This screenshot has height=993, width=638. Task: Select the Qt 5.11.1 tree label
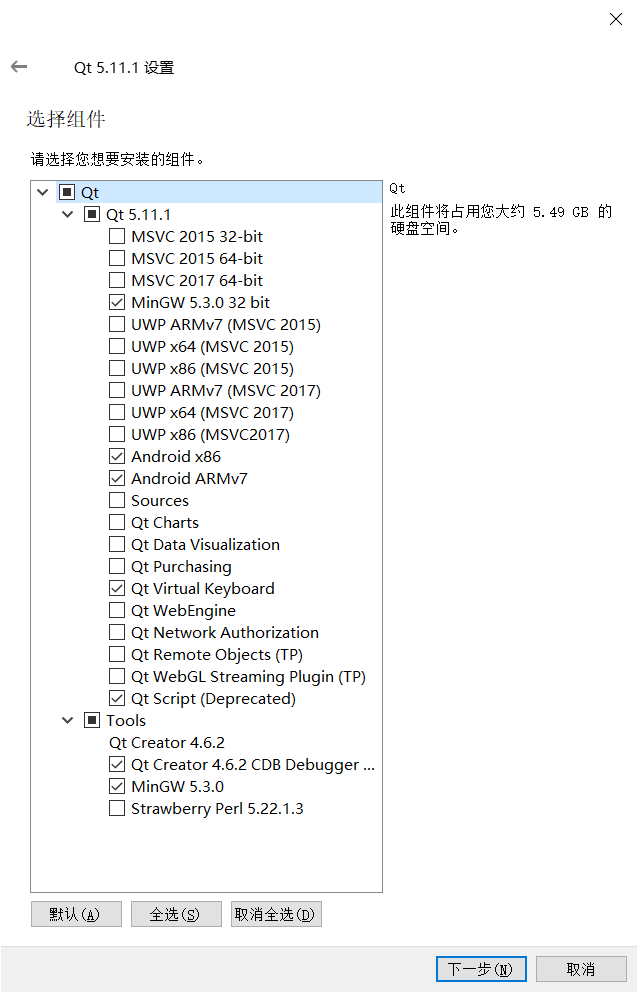(138, 215)
